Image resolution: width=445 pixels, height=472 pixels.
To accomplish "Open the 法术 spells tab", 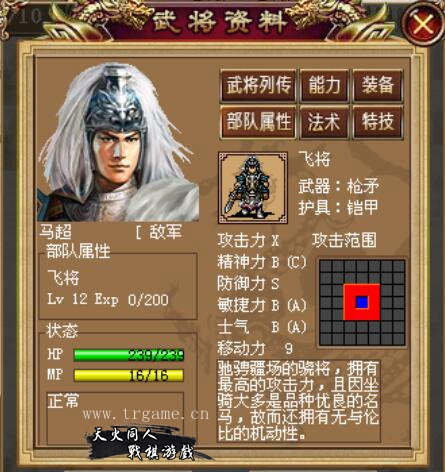I will pyautogui.click(x=324, y=122).
